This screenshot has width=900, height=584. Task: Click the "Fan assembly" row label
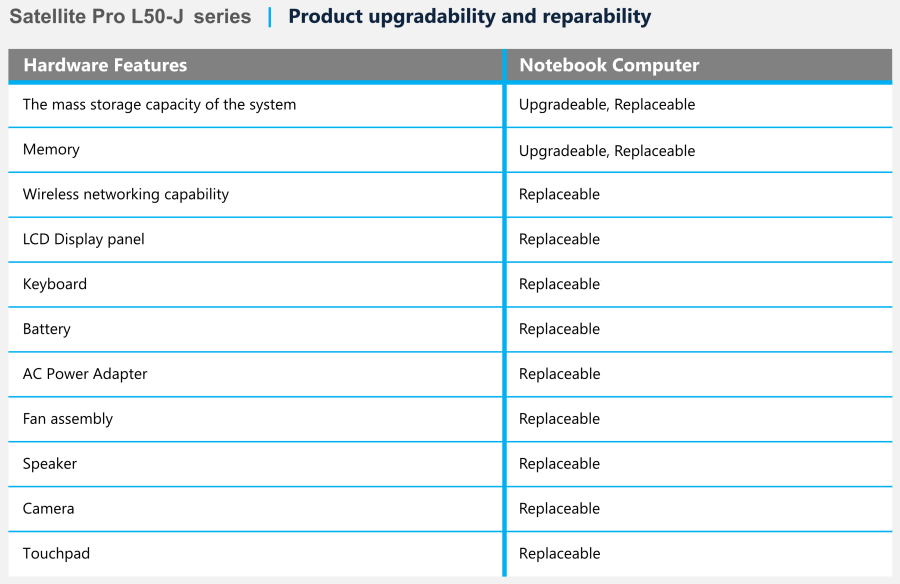(x=68, y=420)
